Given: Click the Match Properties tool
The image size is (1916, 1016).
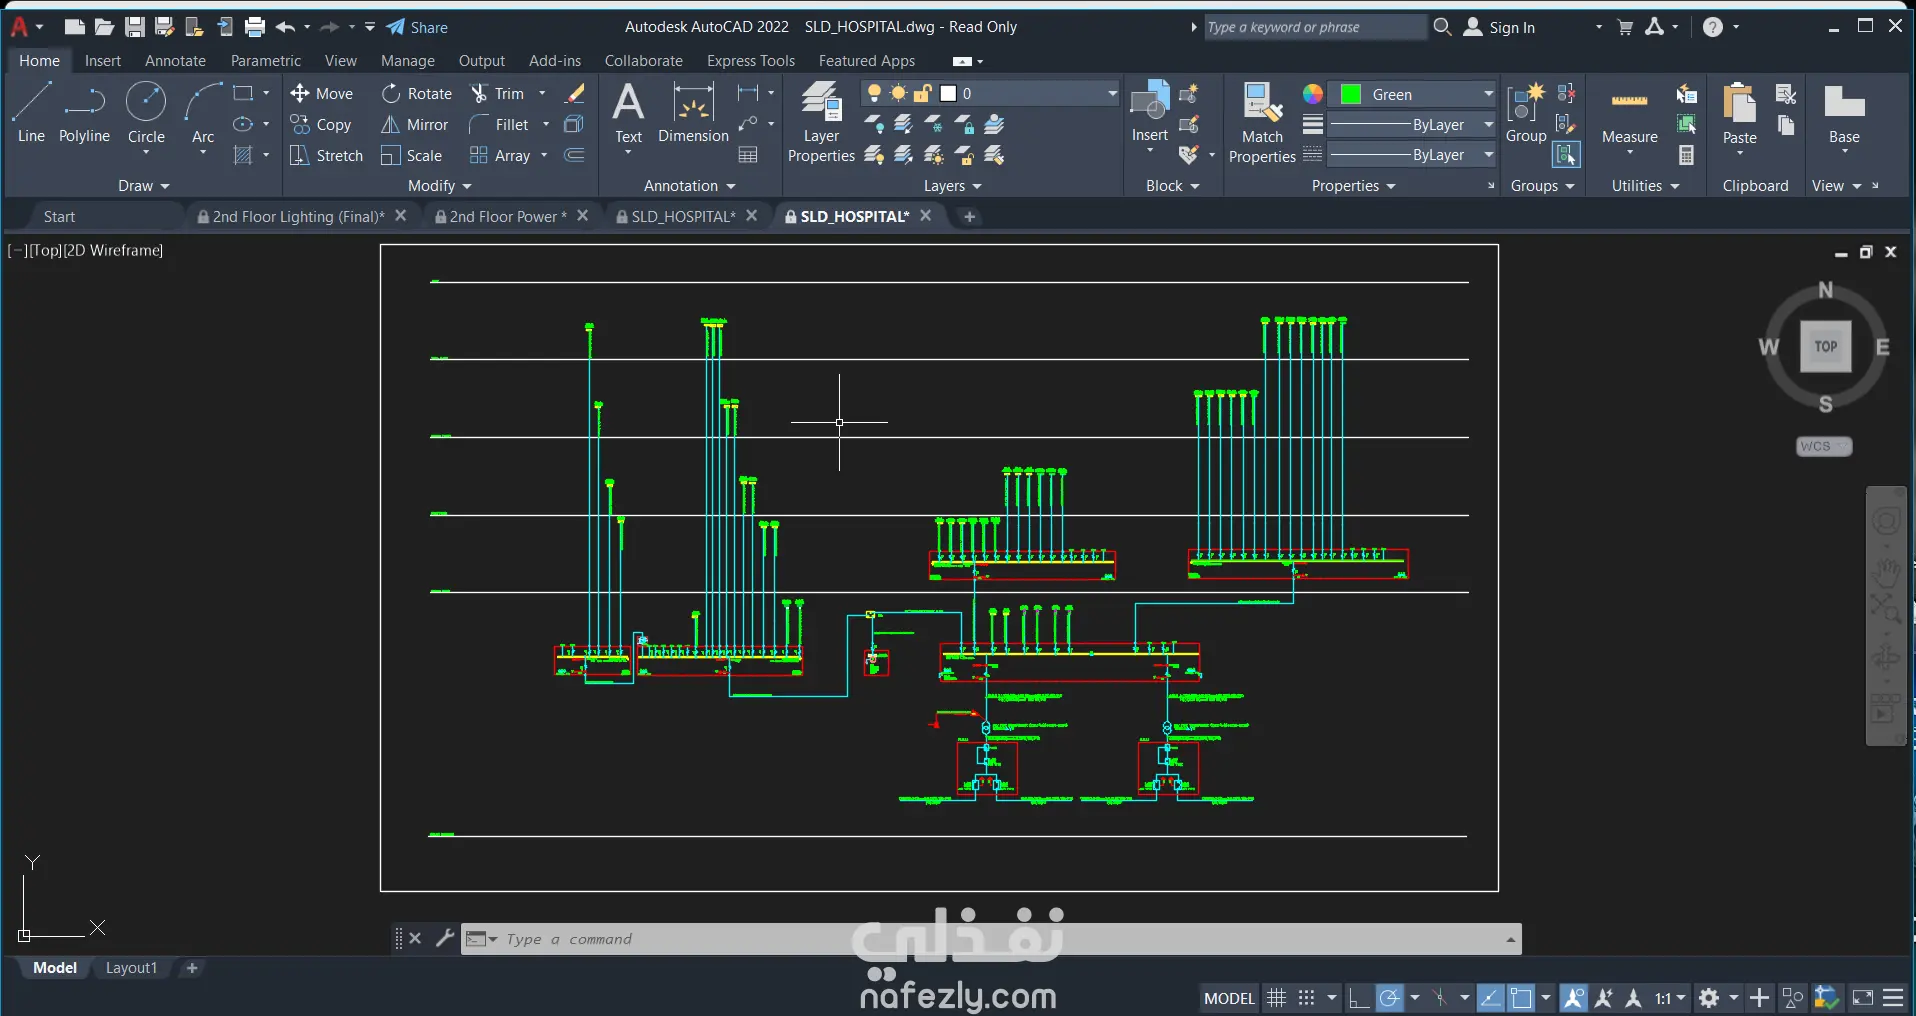Looking at the screenshot, I should click(1262, 123).
